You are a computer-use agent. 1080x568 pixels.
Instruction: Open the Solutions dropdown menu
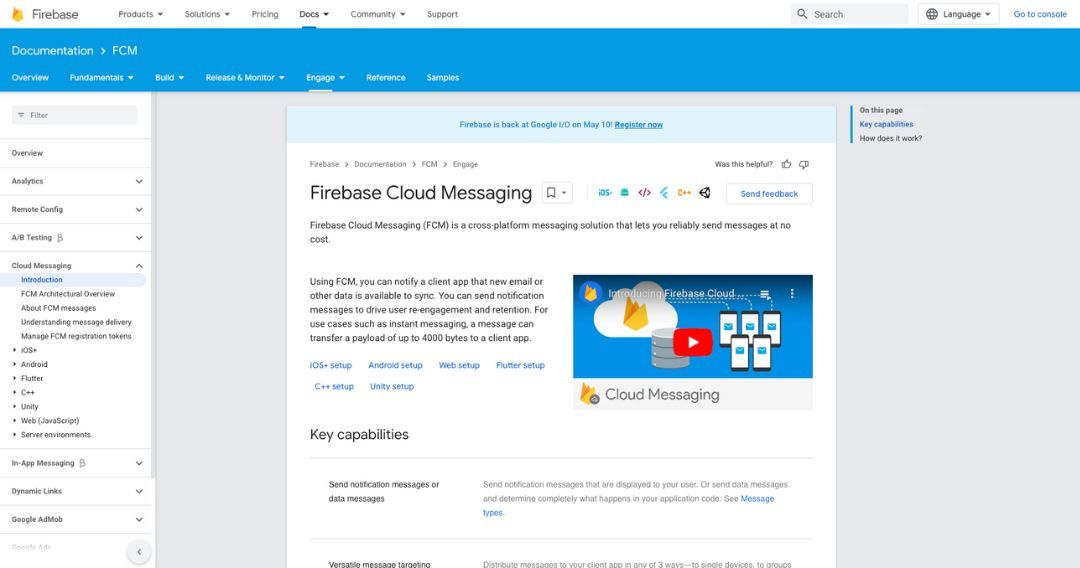207,14
